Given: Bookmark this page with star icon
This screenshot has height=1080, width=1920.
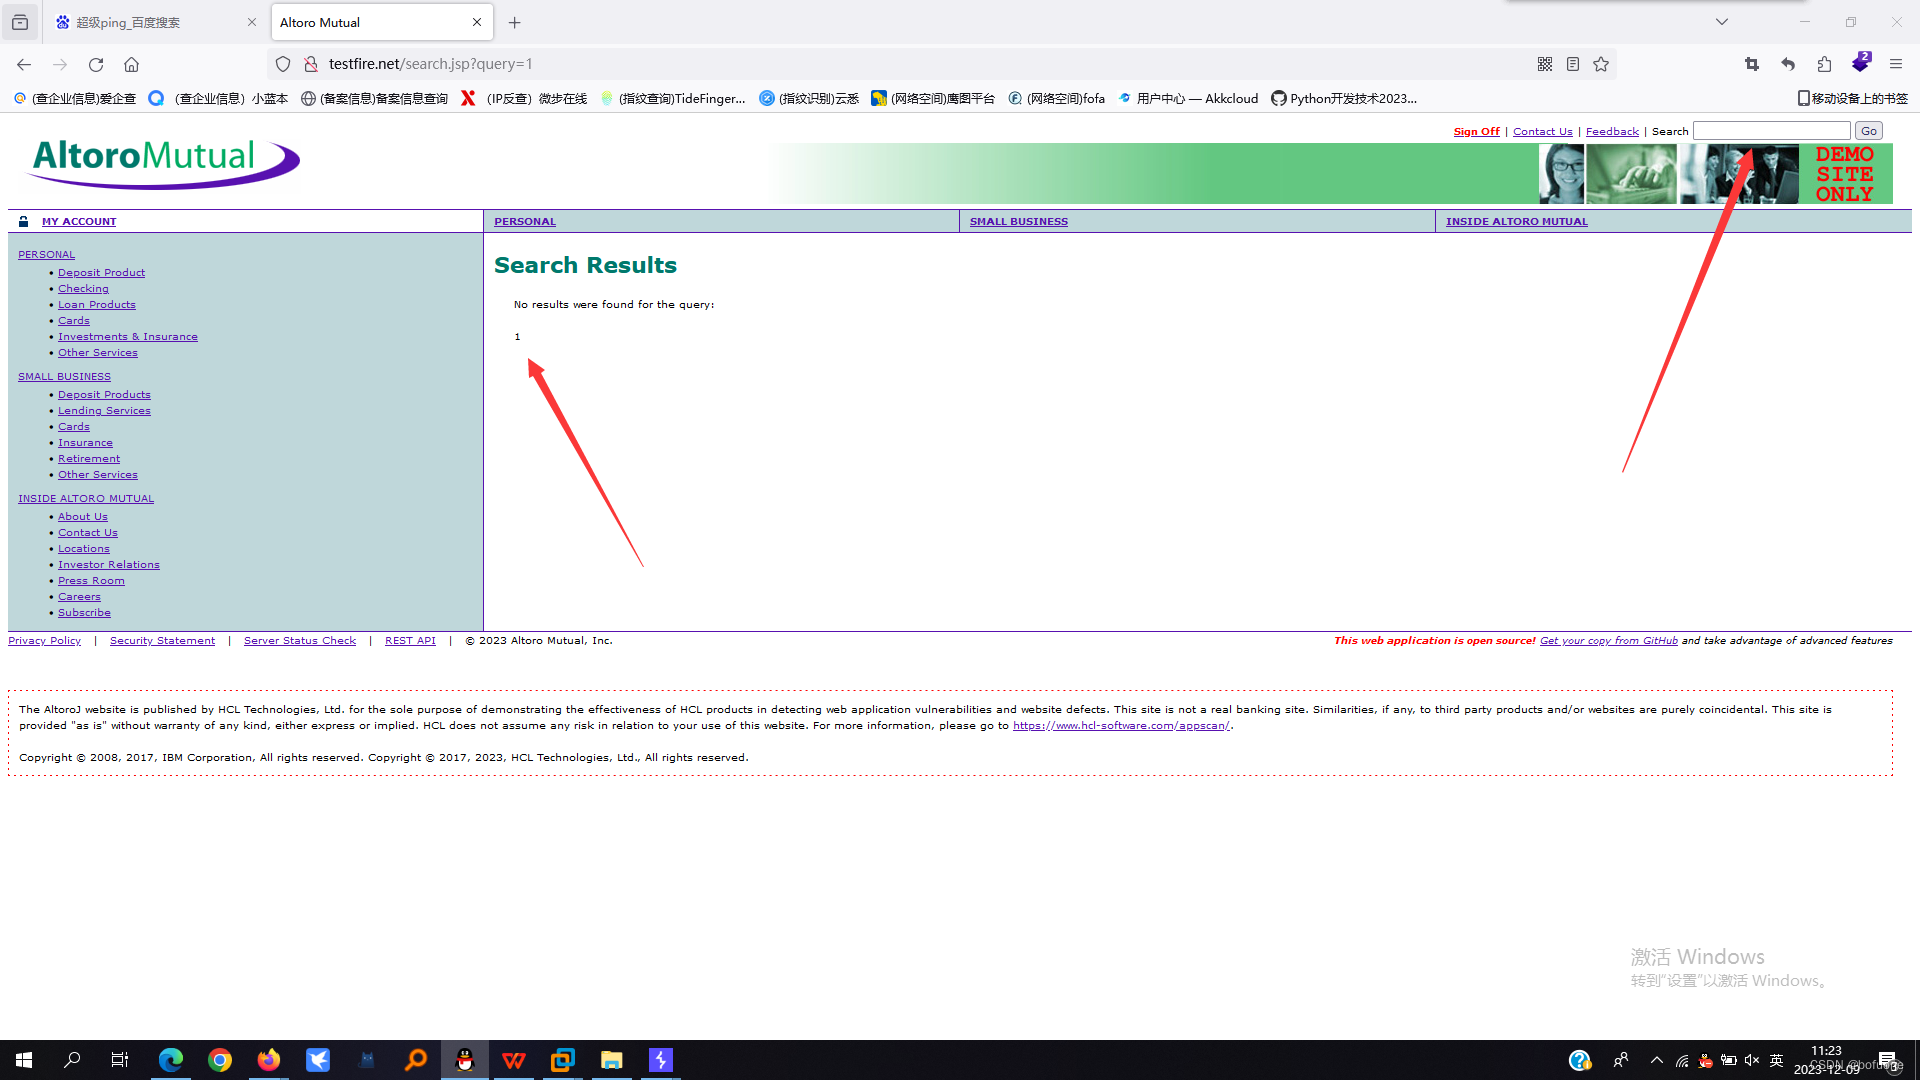Looking at the screenshot, I should pos(1601,64).
